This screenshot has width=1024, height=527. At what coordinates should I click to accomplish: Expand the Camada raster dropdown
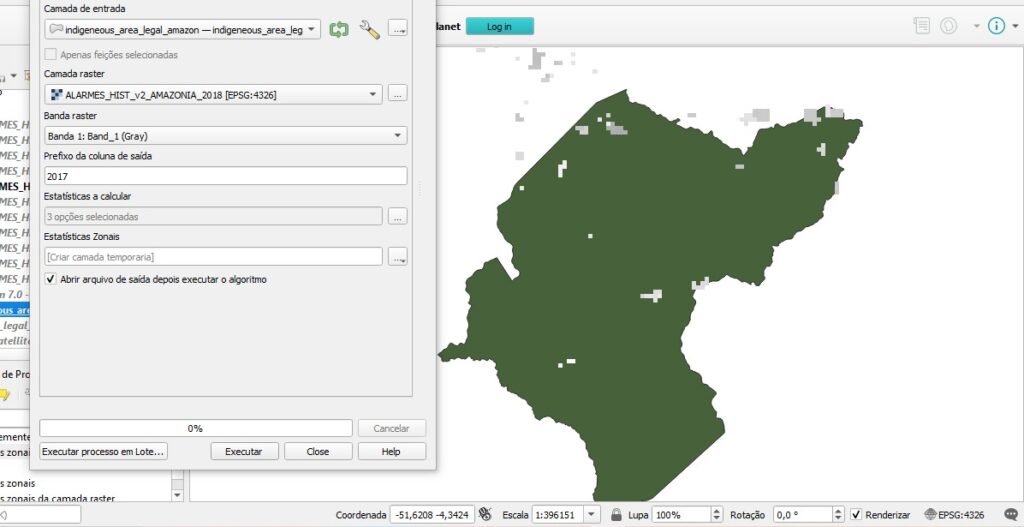[x=214, y=95]
